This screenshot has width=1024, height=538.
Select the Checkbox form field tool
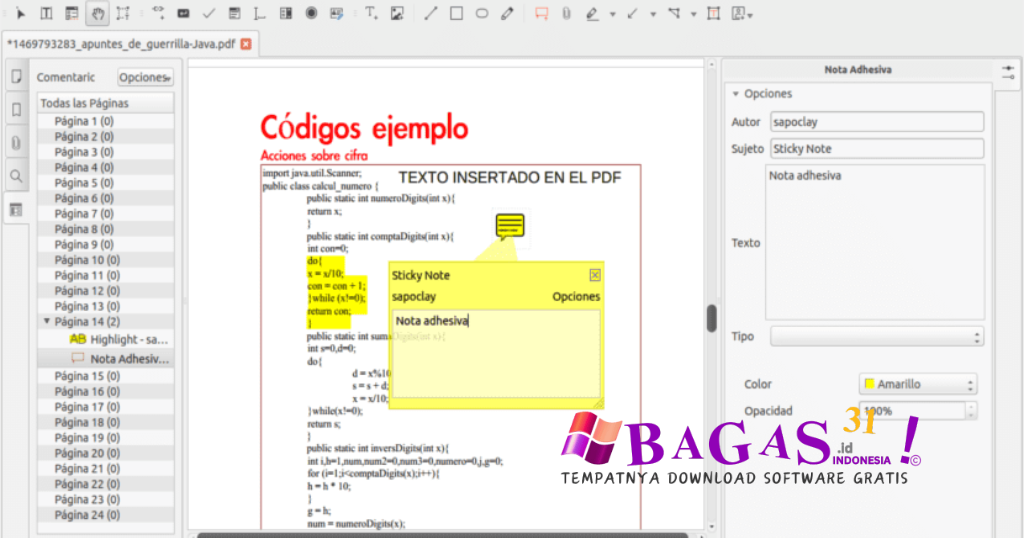(x=209, y=13)
